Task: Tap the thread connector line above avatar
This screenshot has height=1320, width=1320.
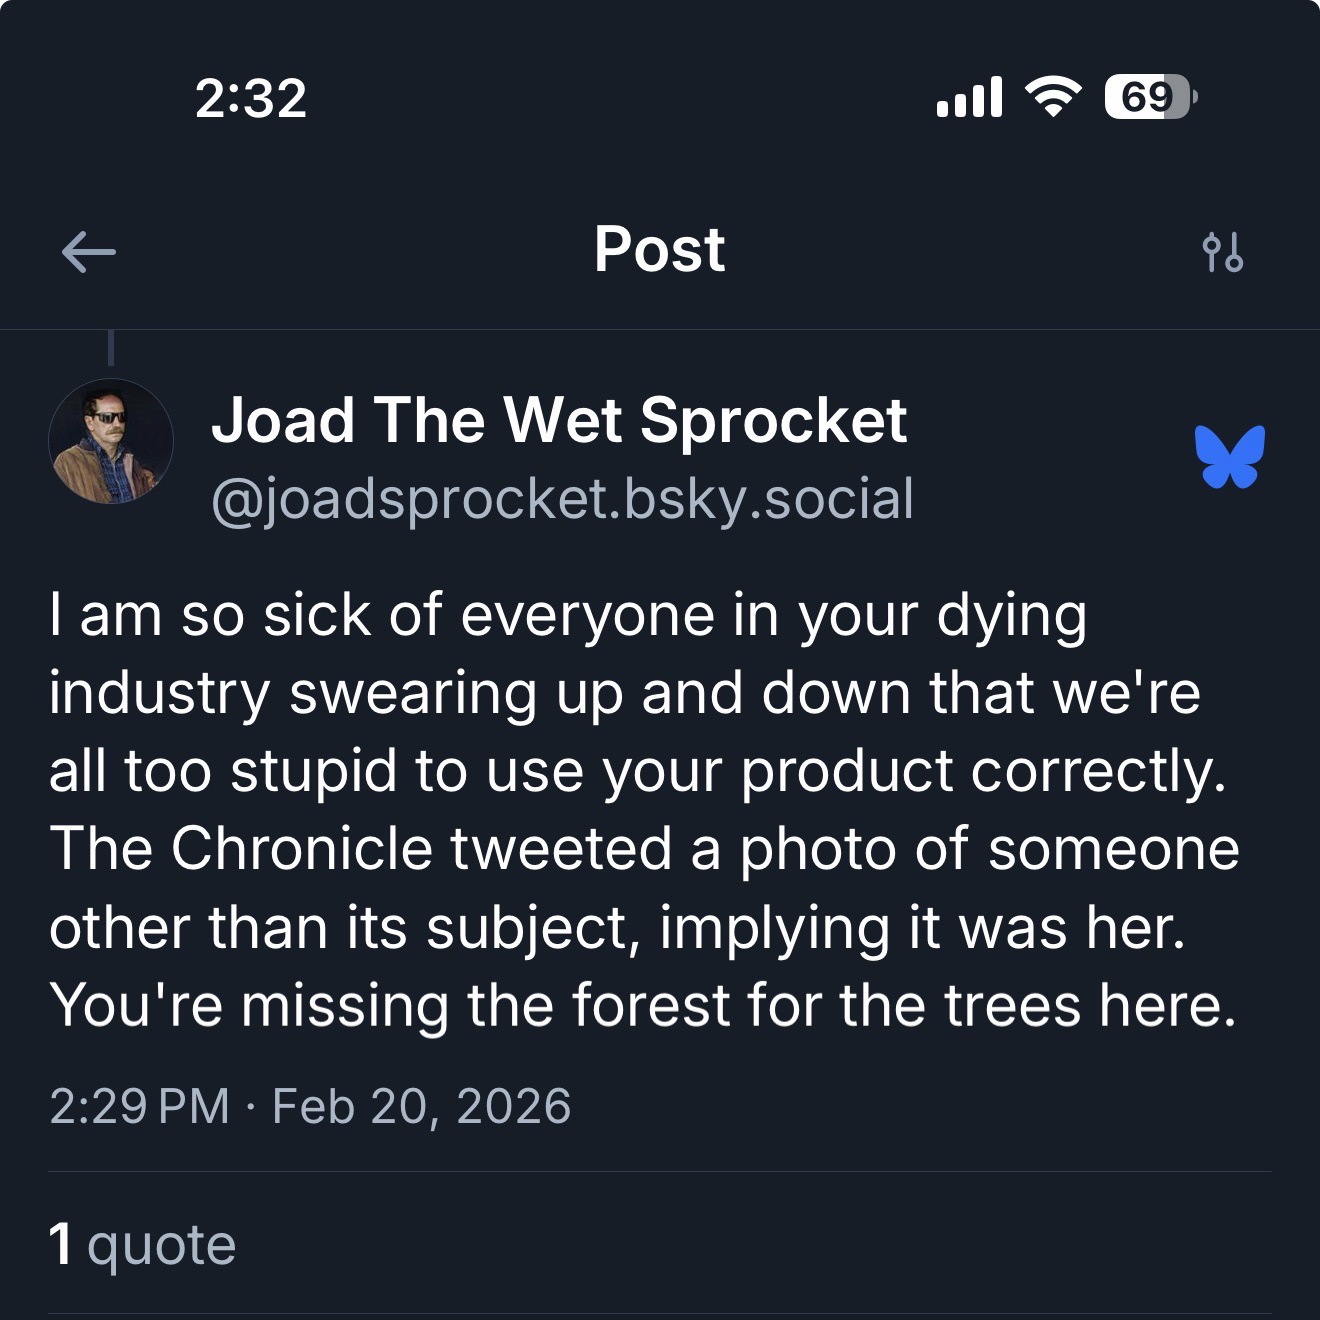Action: coord(110,346)
